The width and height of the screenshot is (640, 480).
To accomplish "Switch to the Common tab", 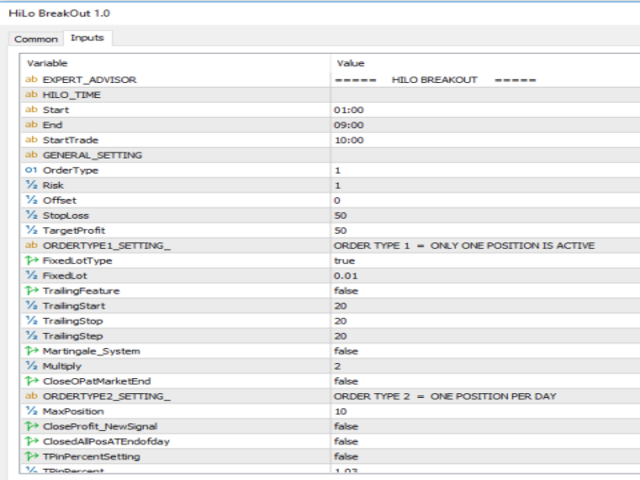I will (35, 39).
